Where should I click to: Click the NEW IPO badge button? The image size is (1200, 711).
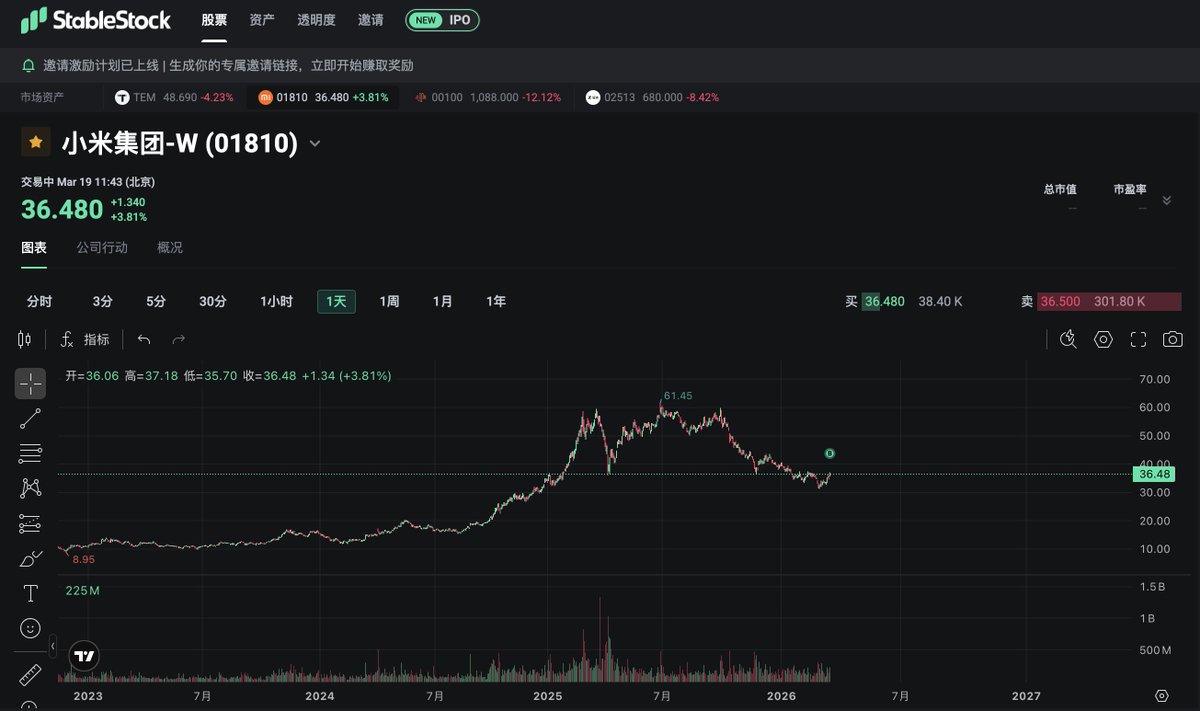pos(442,20)
